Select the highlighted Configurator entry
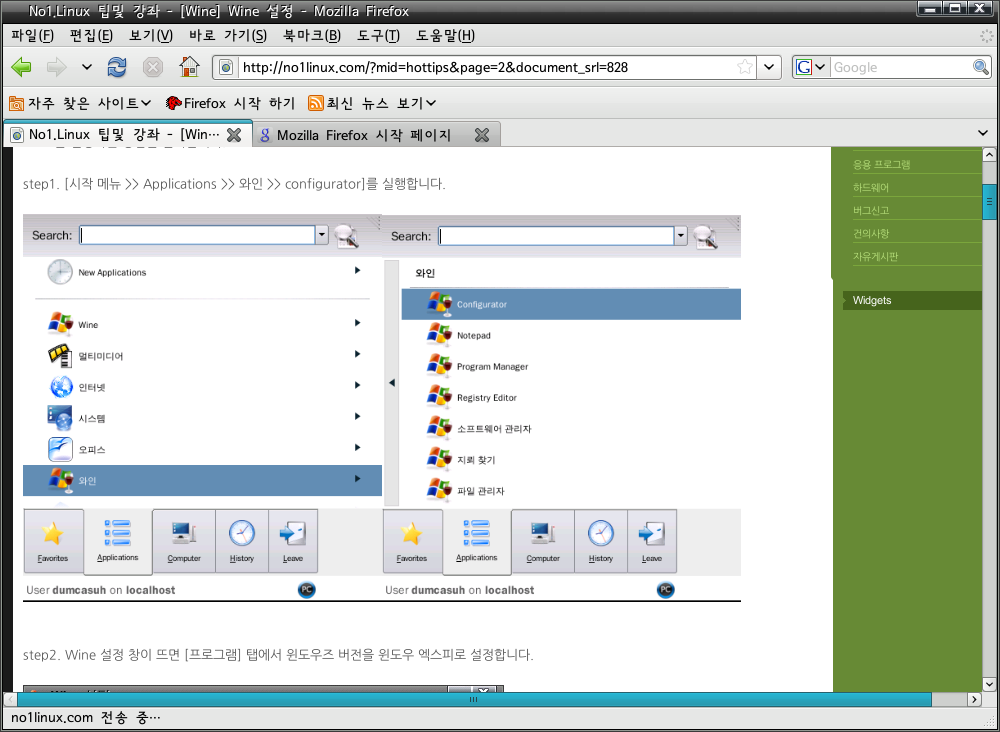This screenshot has height=732, width=1000. [x=571, y=304]
